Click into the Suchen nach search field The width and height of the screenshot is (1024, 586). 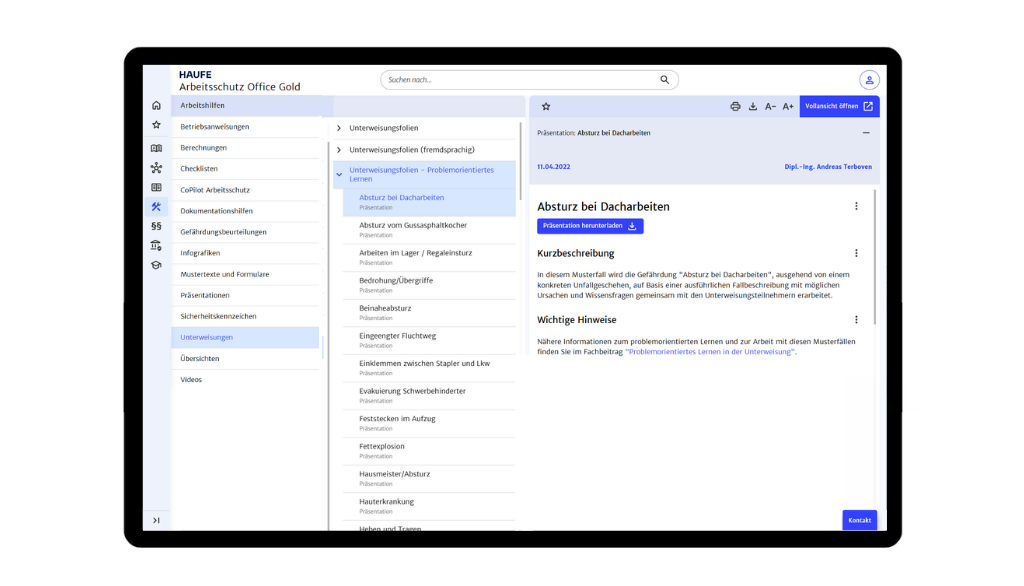click(520, 80)
